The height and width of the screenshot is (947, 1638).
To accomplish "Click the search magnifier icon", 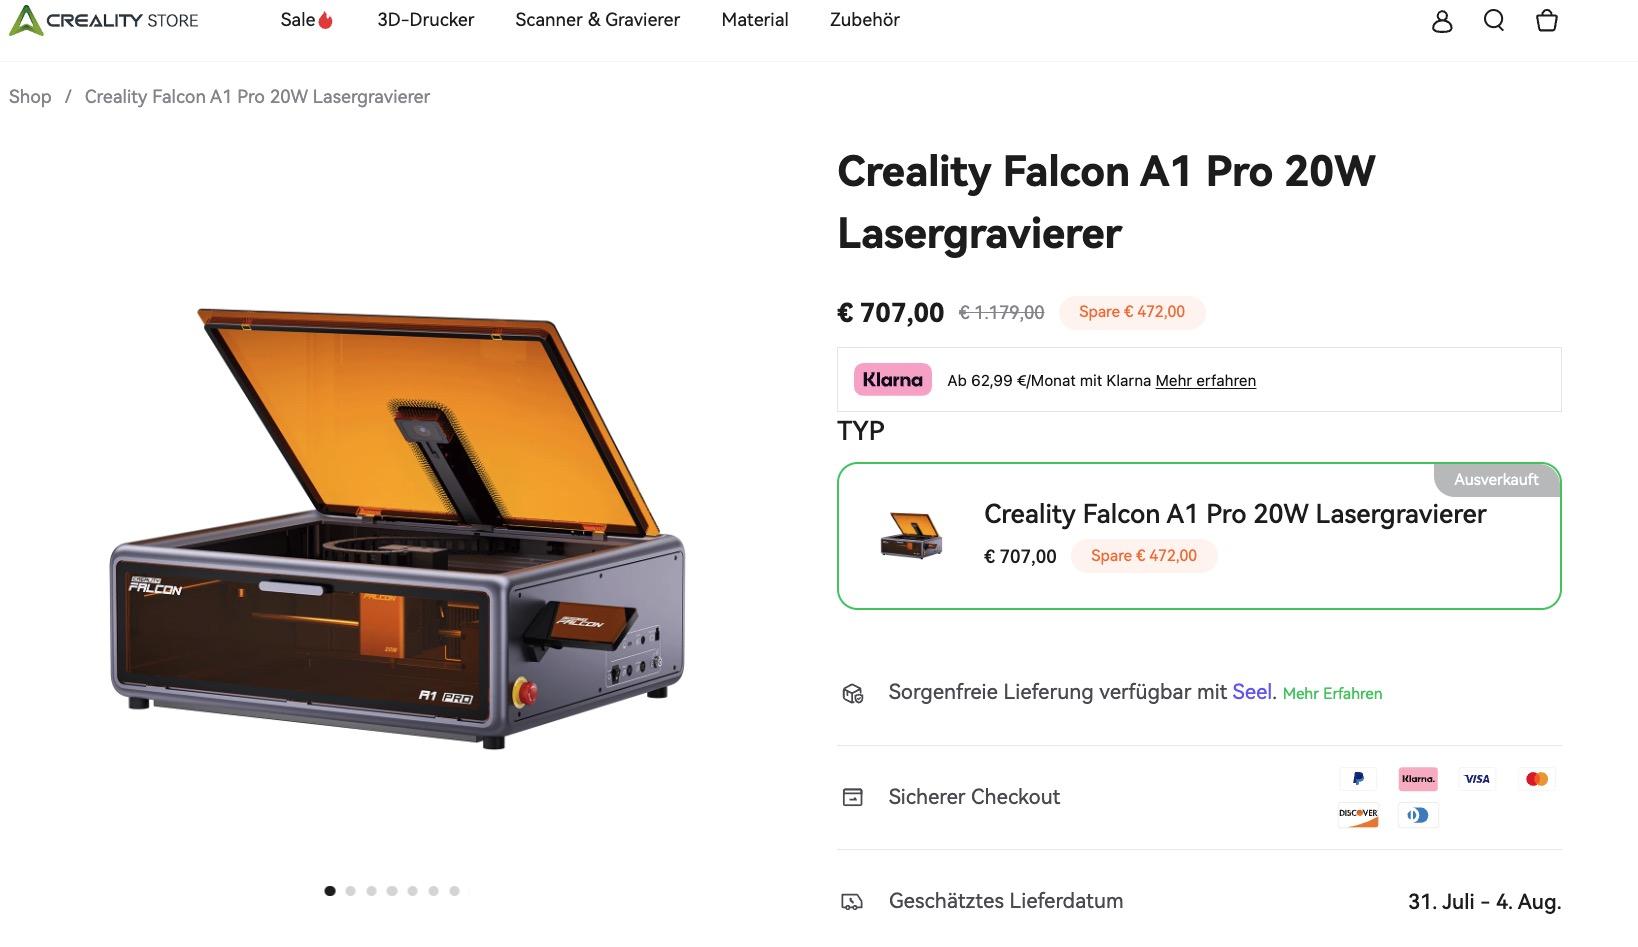I will [1494, 20].
